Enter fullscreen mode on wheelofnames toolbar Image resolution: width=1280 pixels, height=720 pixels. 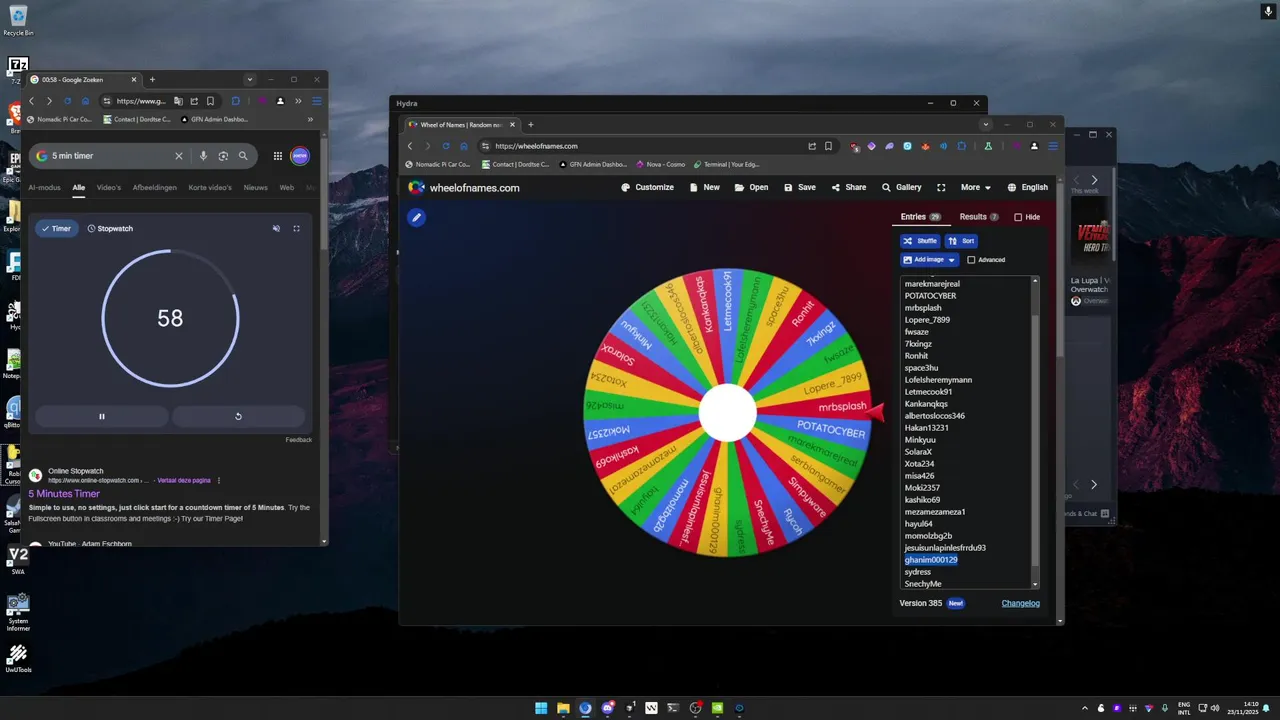click(x=941, y=187)
